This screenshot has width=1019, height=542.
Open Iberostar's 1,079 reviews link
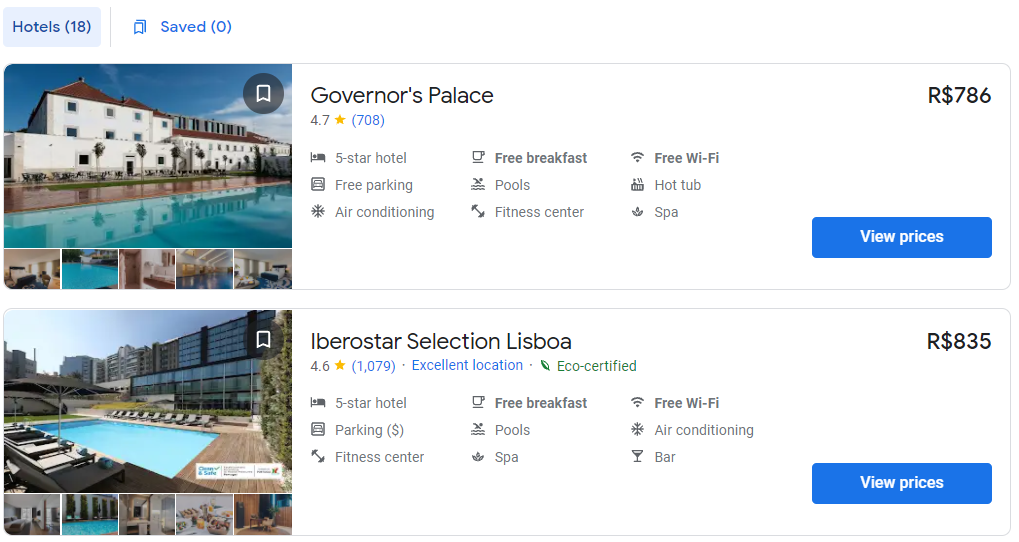point(373,366)
